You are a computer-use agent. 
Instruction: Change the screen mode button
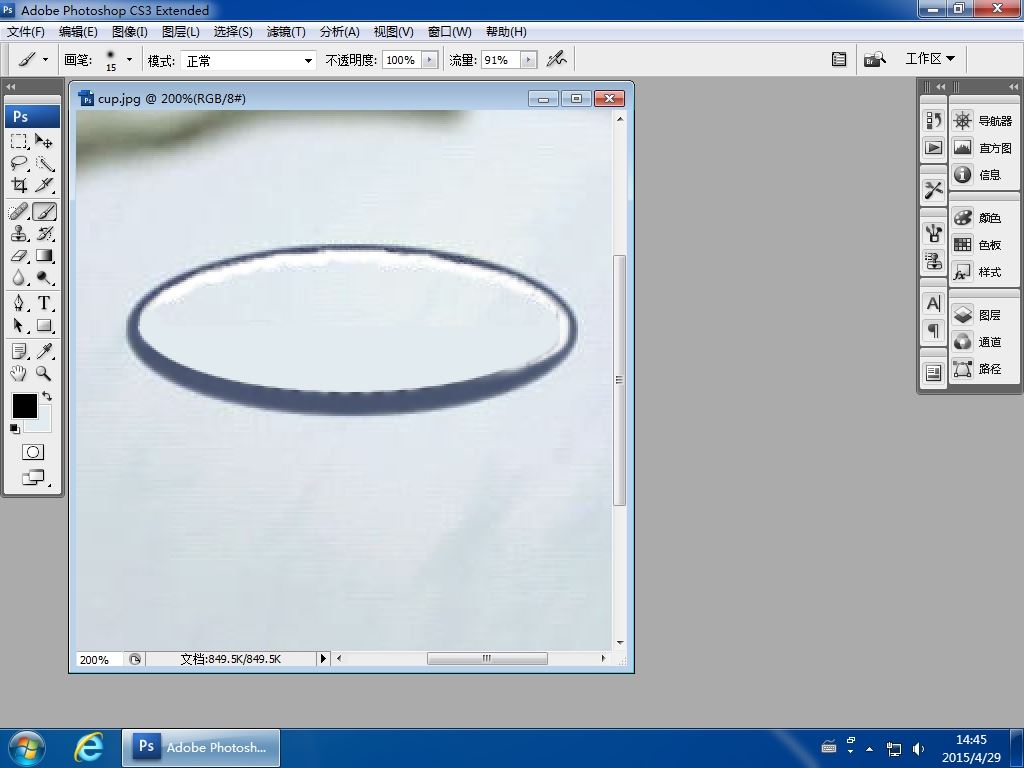33,478
